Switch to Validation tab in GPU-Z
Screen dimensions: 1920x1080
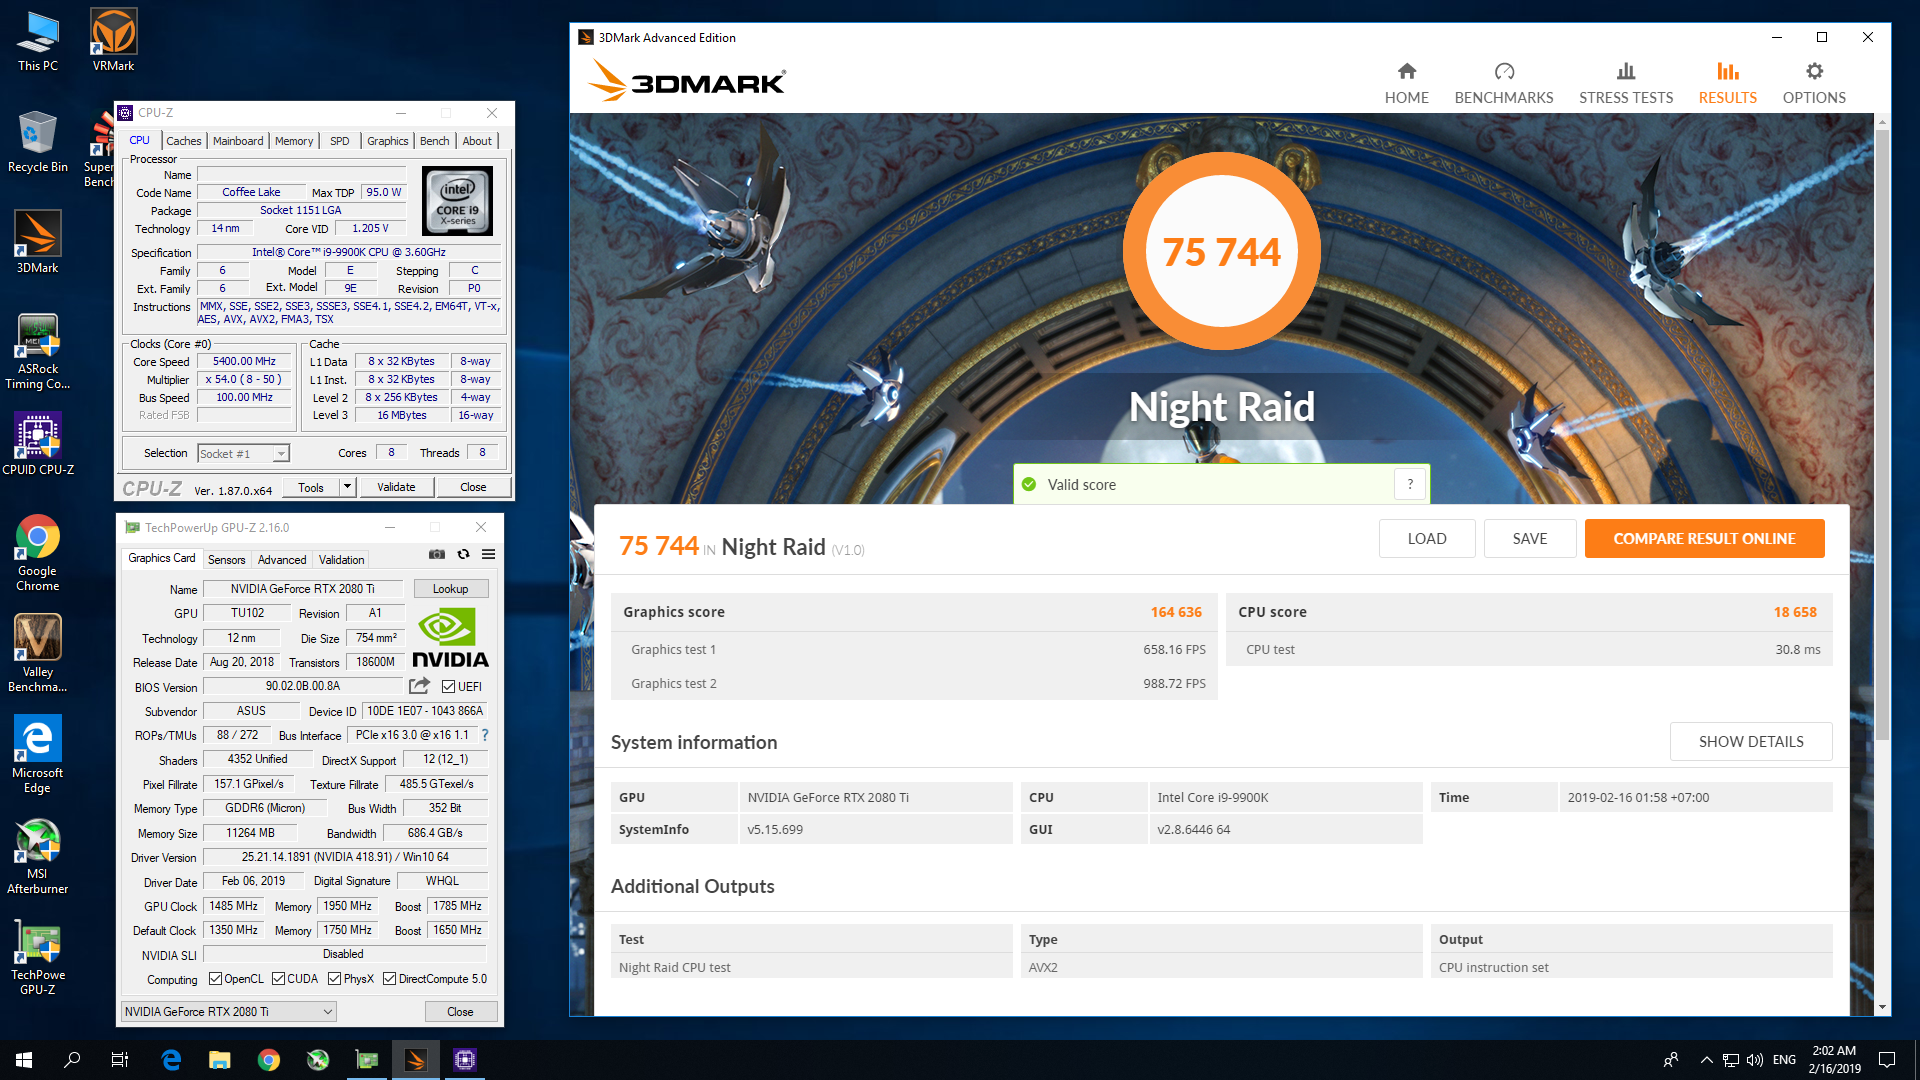pos(341,560)
